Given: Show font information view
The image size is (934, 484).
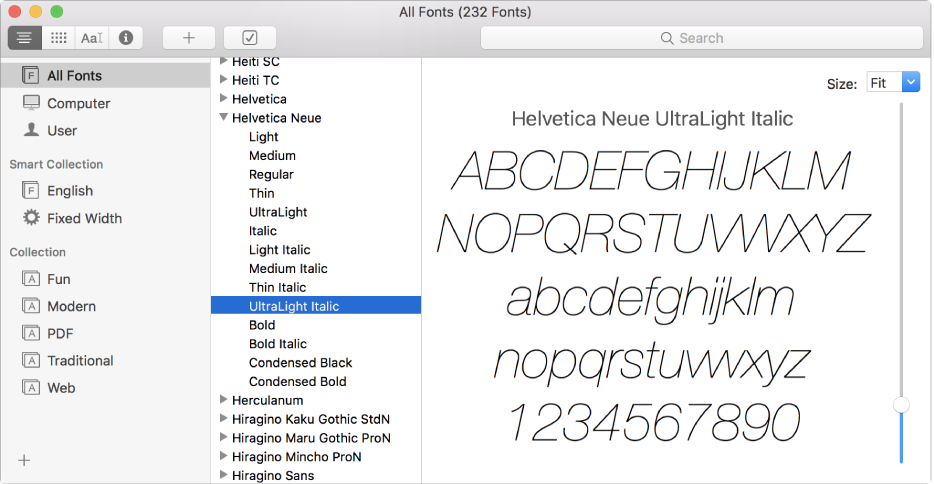Looking at the screenshot, I should coord(126,38).
